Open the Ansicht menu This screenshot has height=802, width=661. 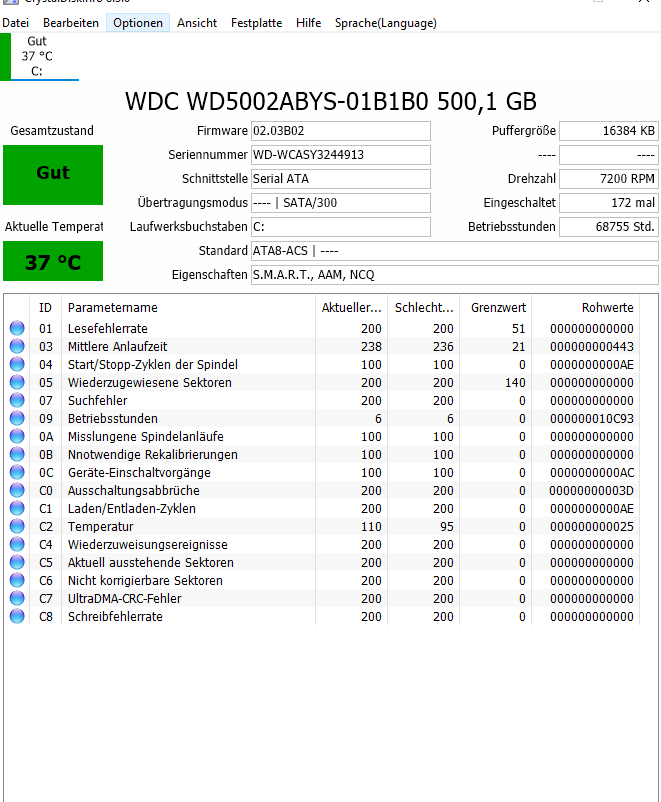(x=197, y=23)
